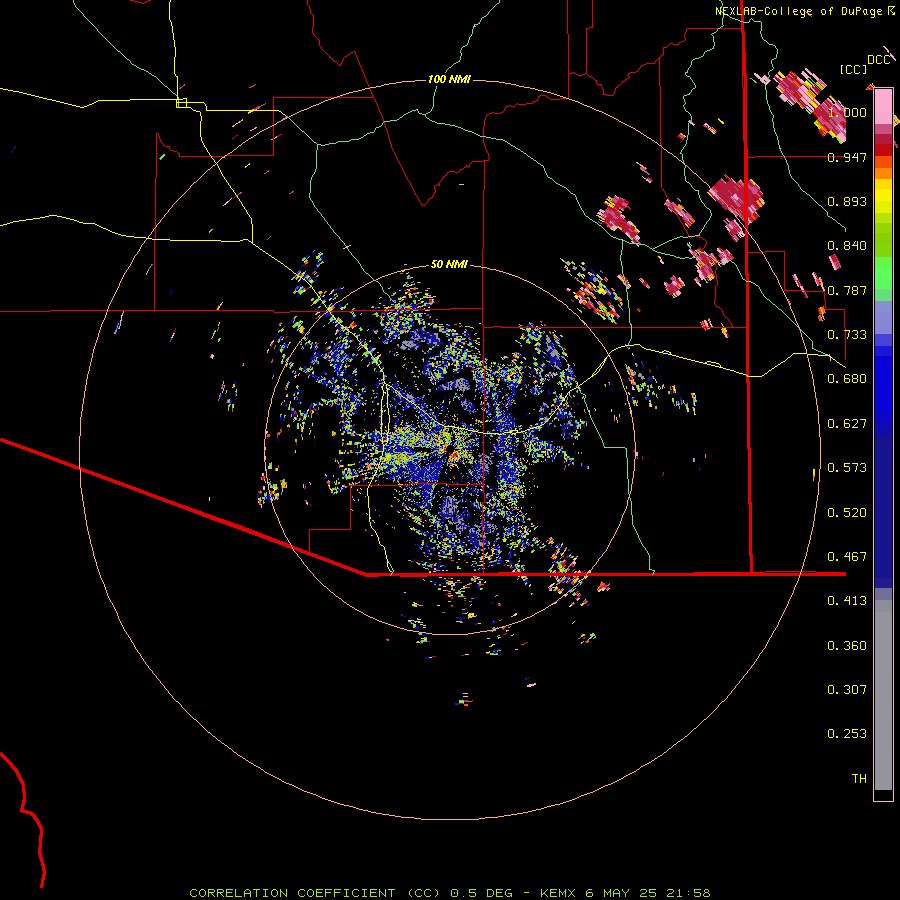Select the 0.360 scale value
The height and width of the screenshot is (900, 900).
pyautogui.click(x=847, y=646)
